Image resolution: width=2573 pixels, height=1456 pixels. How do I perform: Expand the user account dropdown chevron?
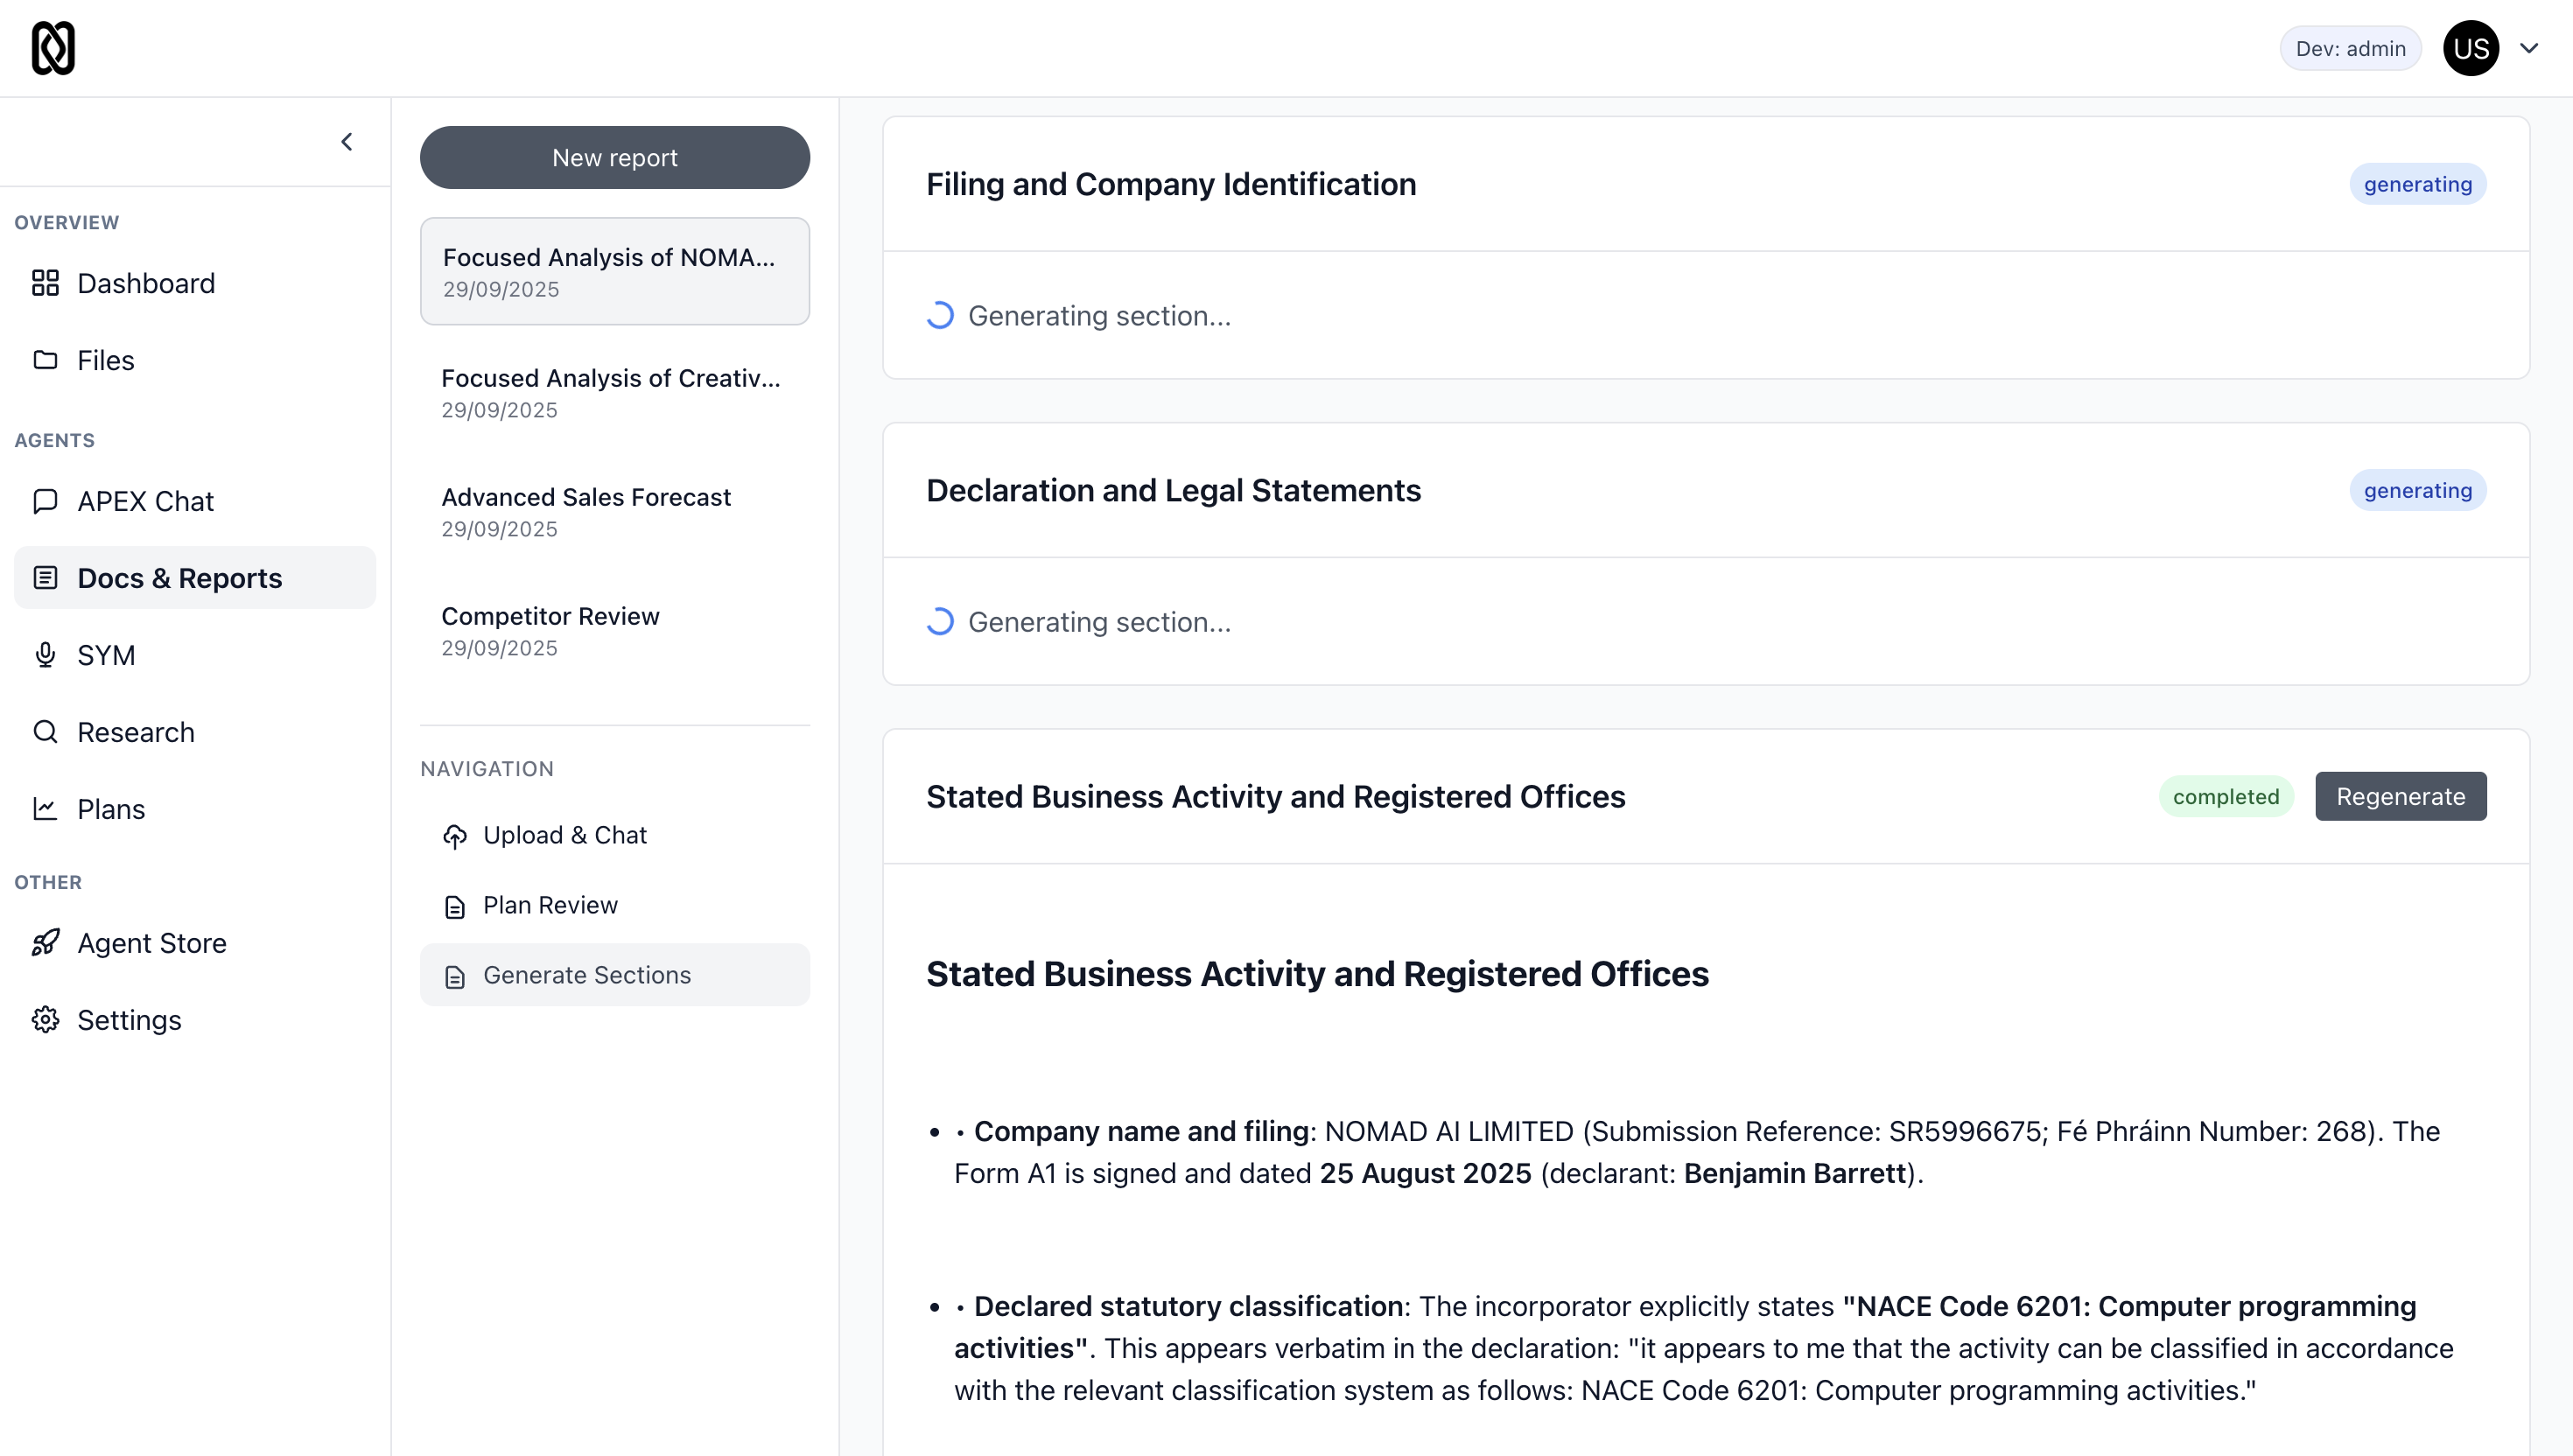point(2529,48)
